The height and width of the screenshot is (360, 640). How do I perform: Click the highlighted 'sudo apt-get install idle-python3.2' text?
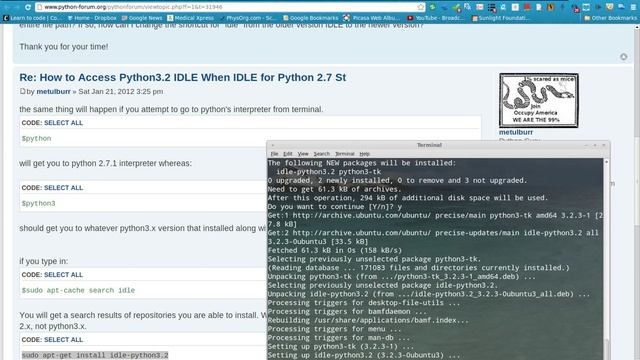pos(95,355)
